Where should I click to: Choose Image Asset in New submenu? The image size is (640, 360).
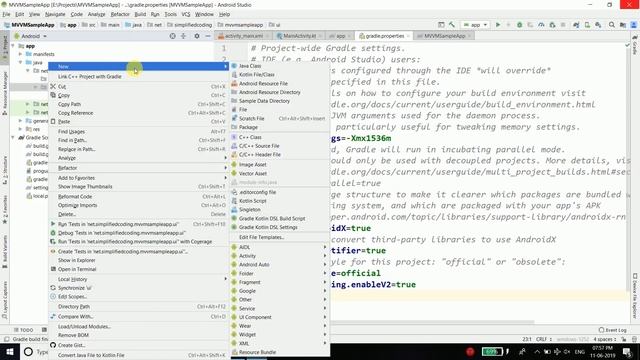pyautogui.click(x=280, y=164)
